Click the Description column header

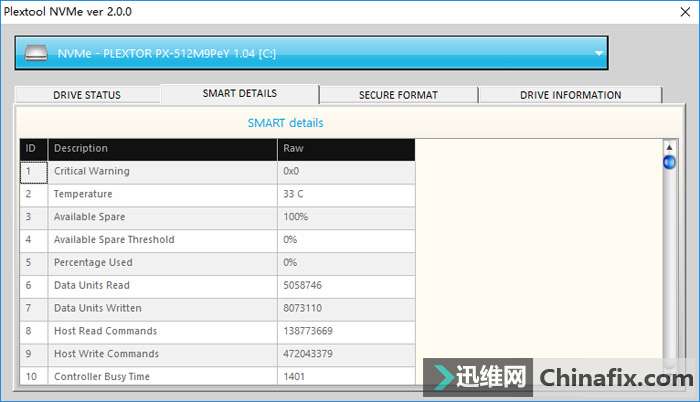point(162,149)
